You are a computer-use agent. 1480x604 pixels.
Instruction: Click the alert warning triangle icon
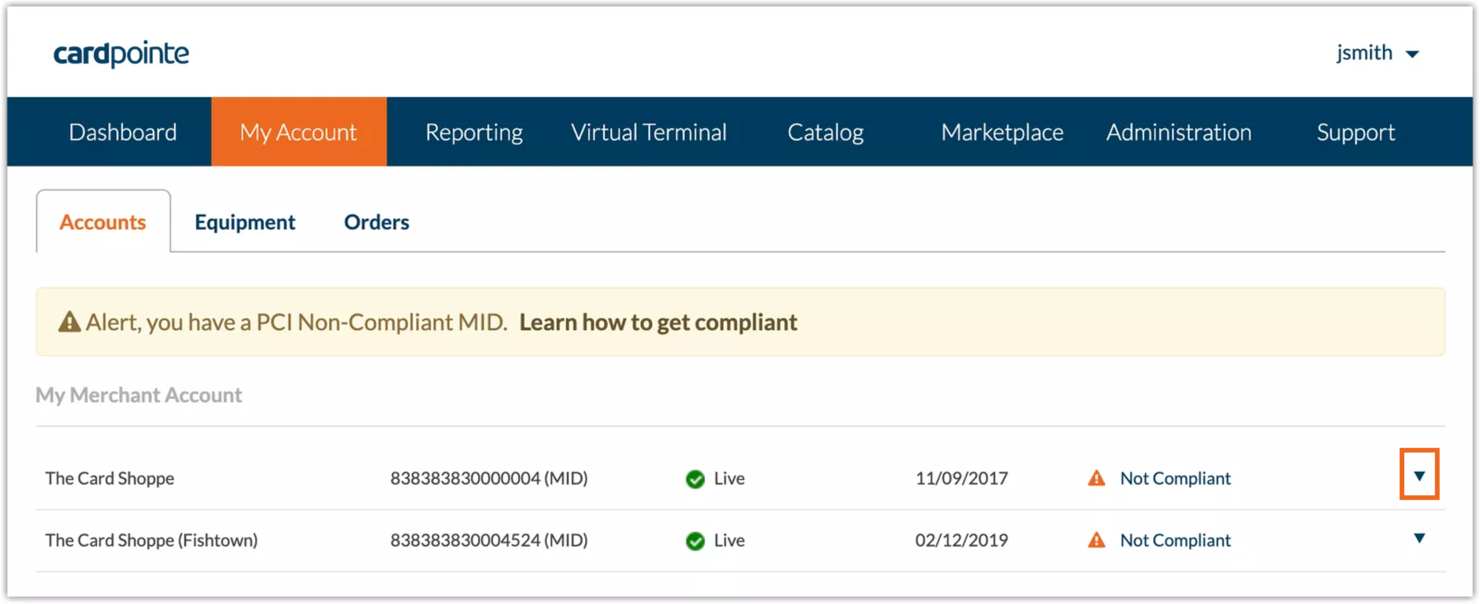coord(69,322)
